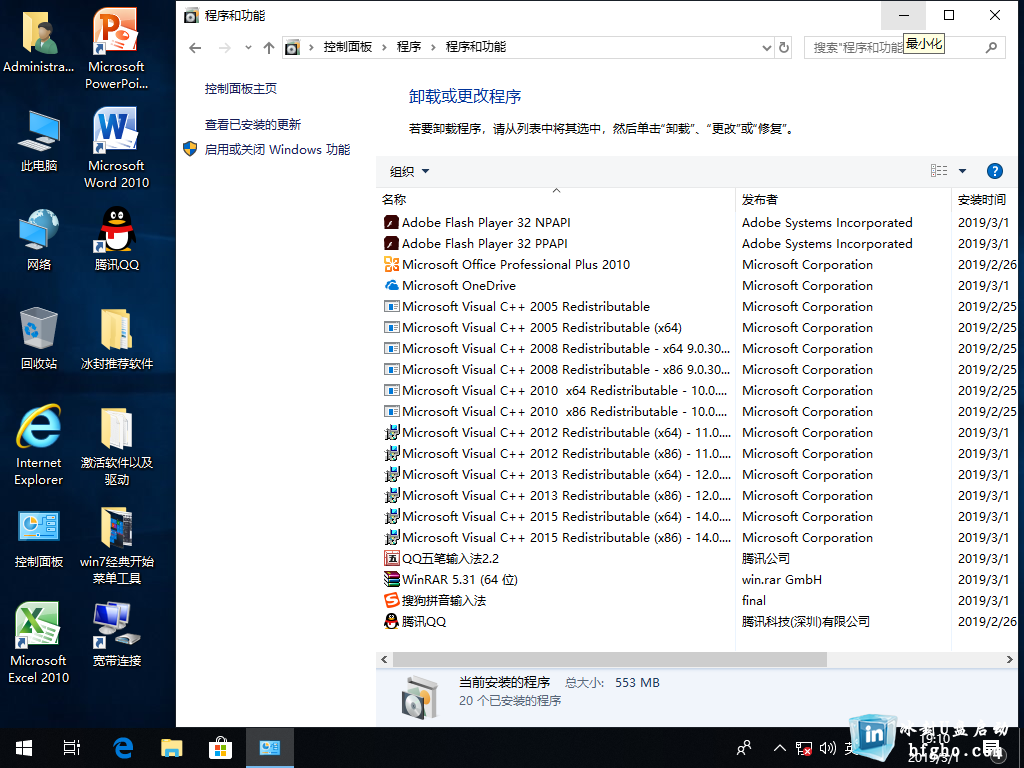The height and width of the screenshot is (768, 1024).
Task: Change the list view layout icon
Action: point(938,171)
